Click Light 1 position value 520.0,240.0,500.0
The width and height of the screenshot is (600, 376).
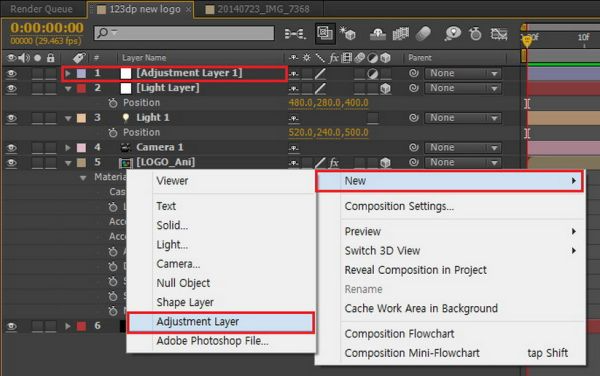pyautogui.click(x=328, y=132)
